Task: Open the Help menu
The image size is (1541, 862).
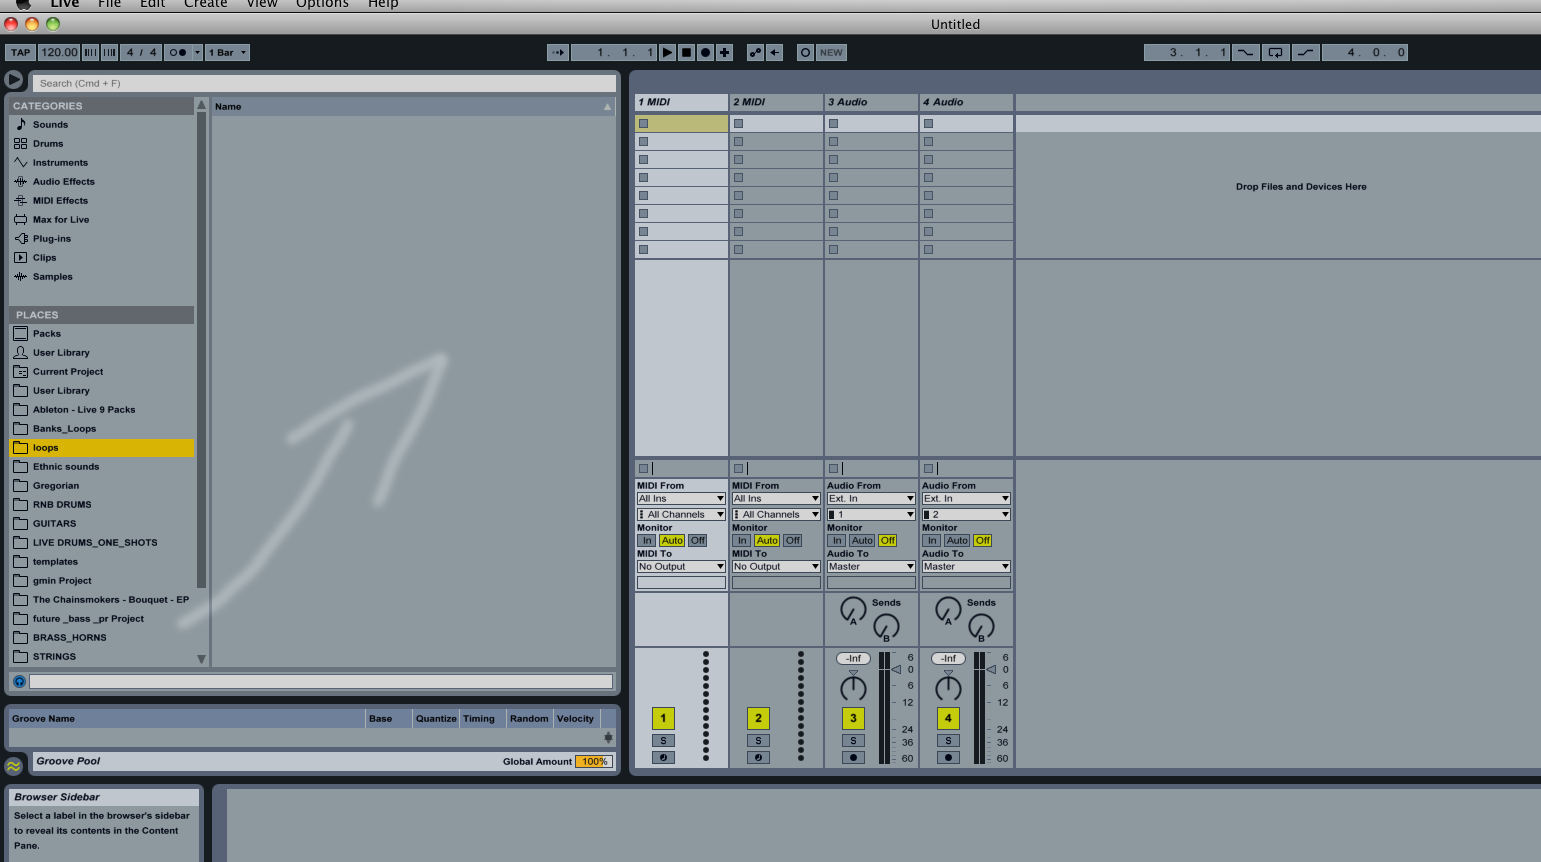Action: [383, 4]
